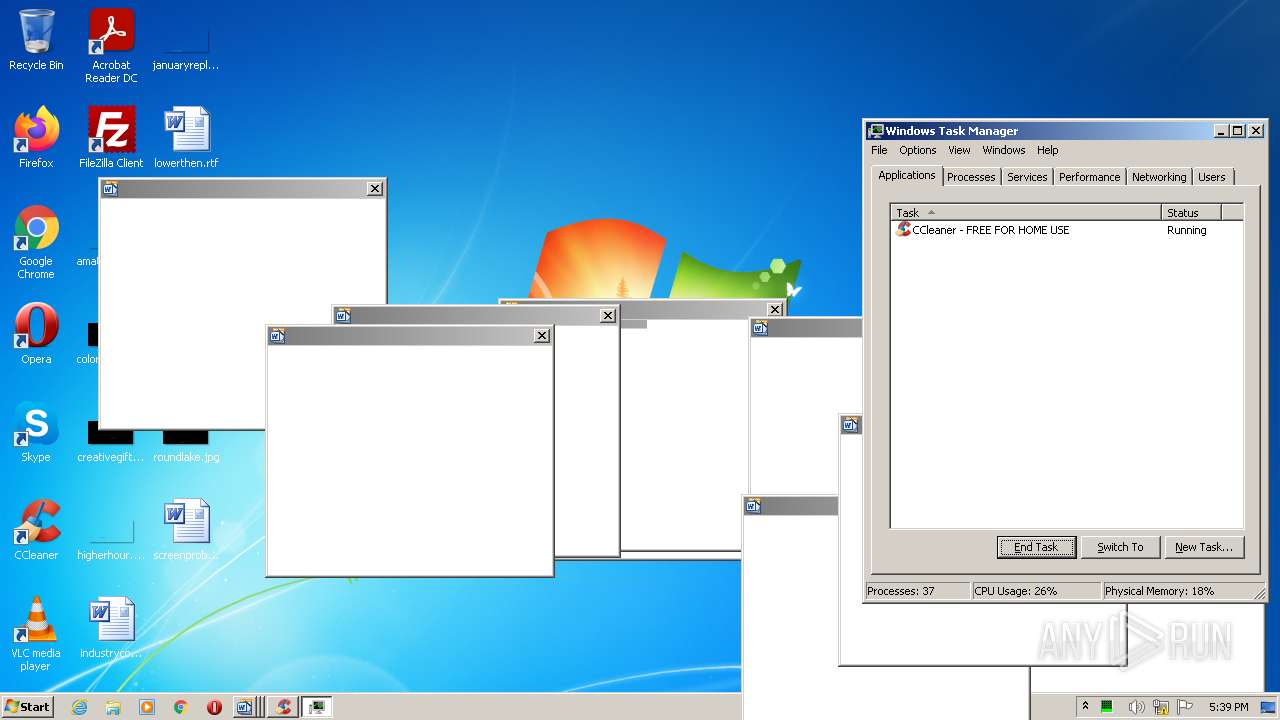Click the CCleaner icon in the task list
This screenshot has width=1280, height=720.
click(904, 229)
